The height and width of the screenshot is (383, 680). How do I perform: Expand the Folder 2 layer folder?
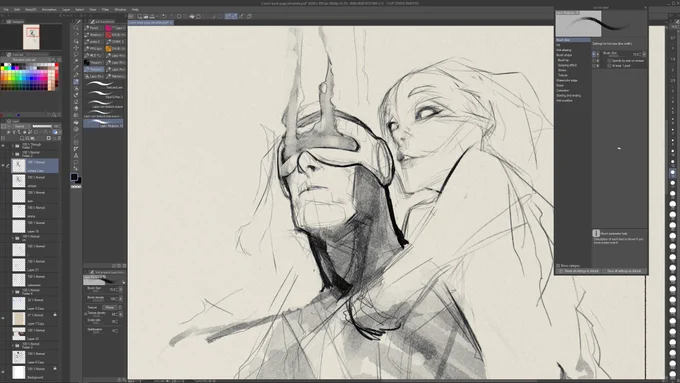tap(13, 154)
